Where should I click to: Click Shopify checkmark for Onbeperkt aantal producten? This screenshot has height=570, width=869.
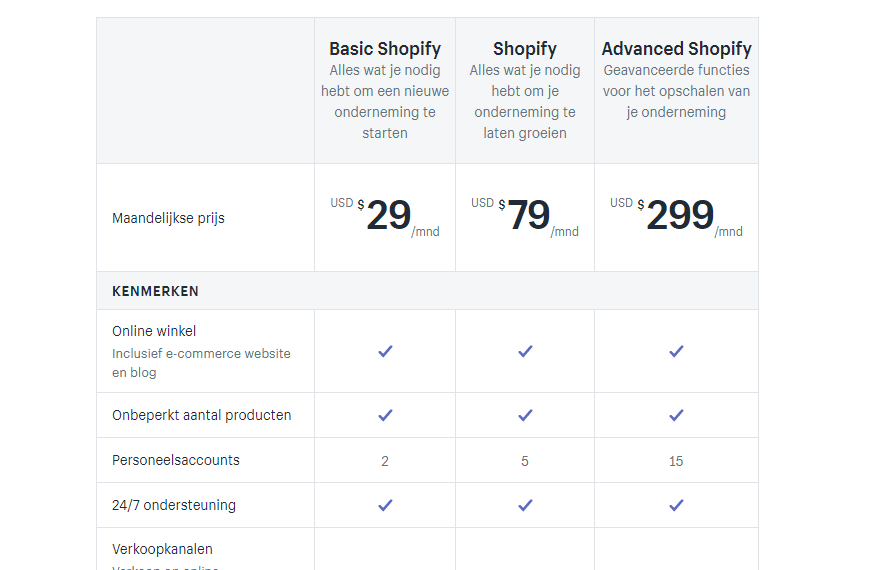click(x=525, y=415)
